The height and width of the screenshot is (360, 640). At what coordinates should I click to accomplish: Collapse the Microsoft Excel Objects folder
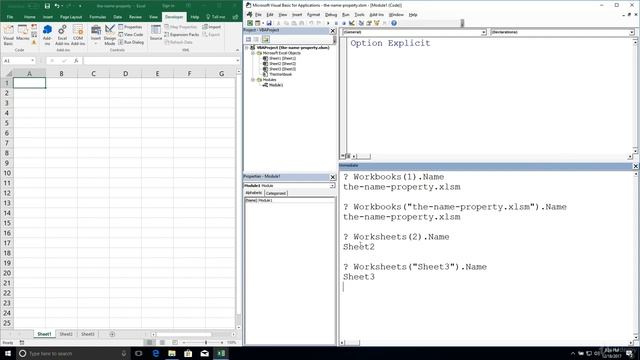[x=253, y=53]
